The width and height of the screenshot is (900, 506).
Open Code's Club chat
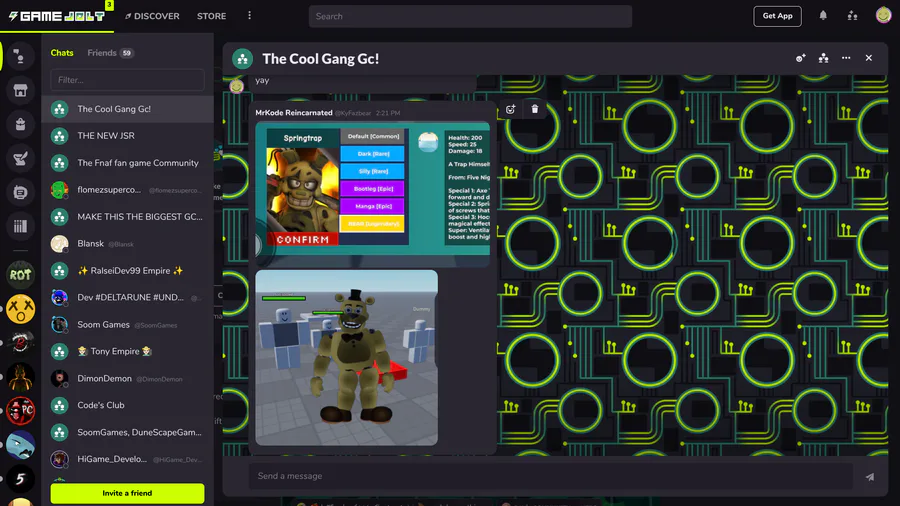click(127, 405)
